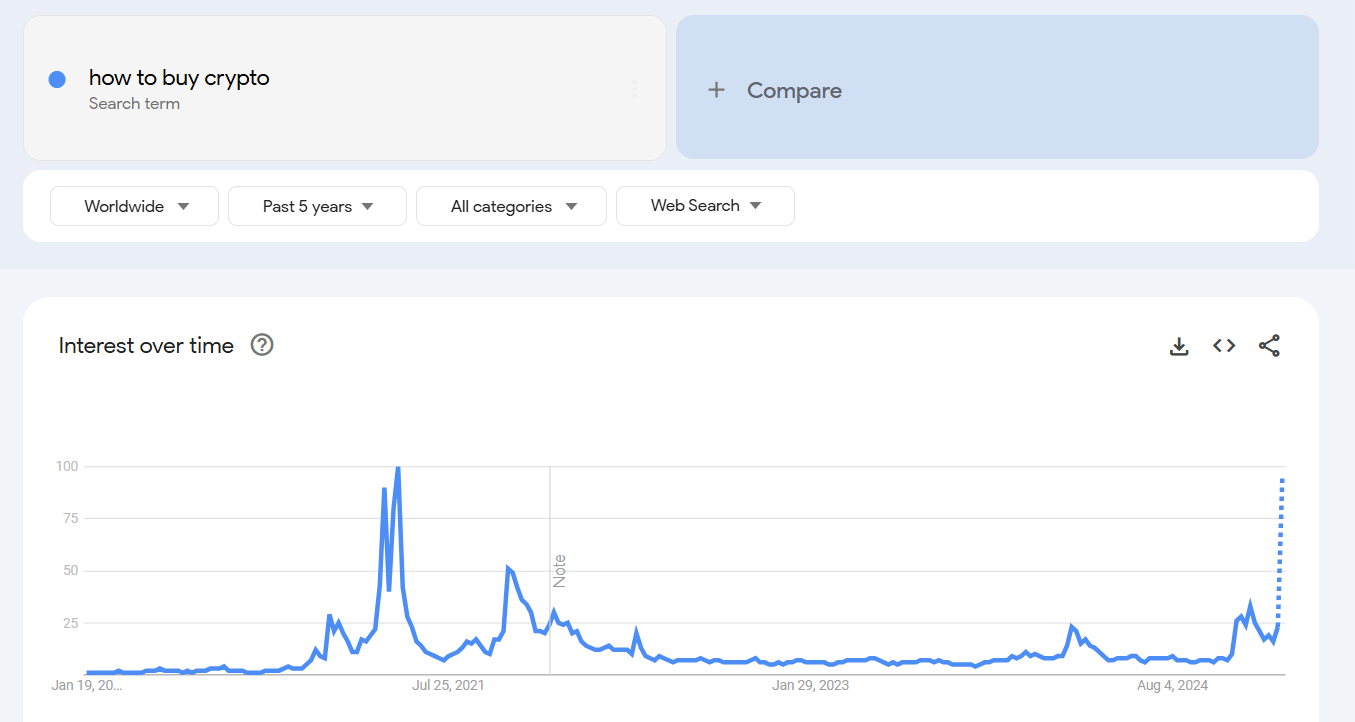Expand the Worldwide region dropdown
This screenshot has height=722, width=1355.
134,206
